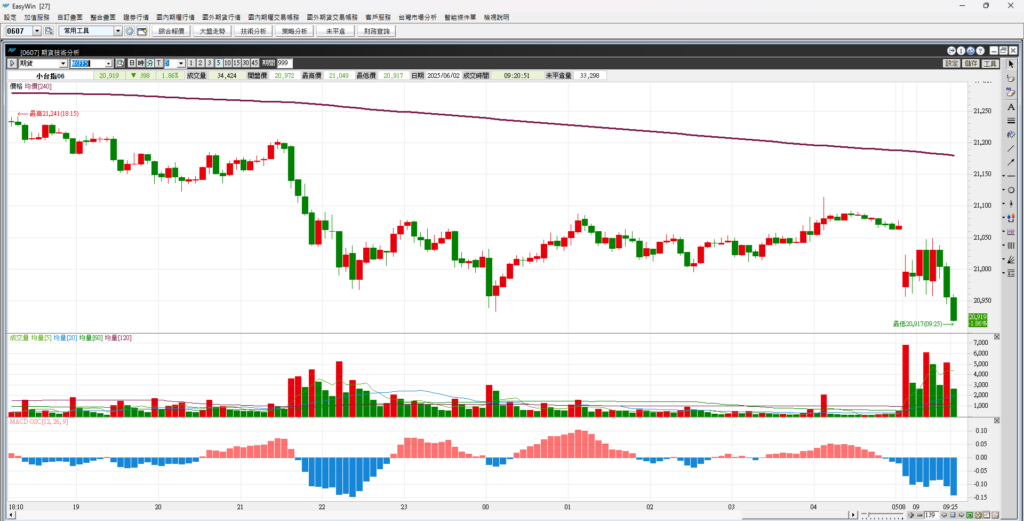This screenshot has height=521, width=1024.
Task: Select the 30 minute interval button
Action: (x=246, y=63)
